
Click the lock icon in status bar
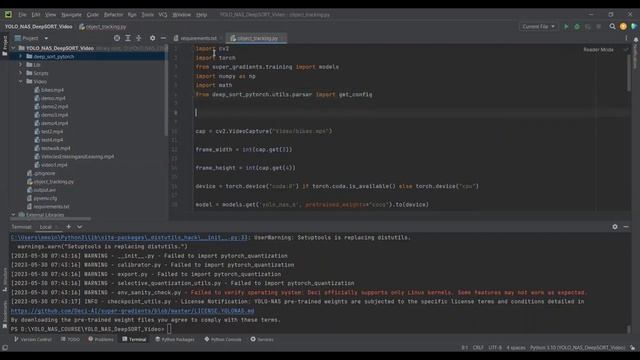(x=632, y=348)
